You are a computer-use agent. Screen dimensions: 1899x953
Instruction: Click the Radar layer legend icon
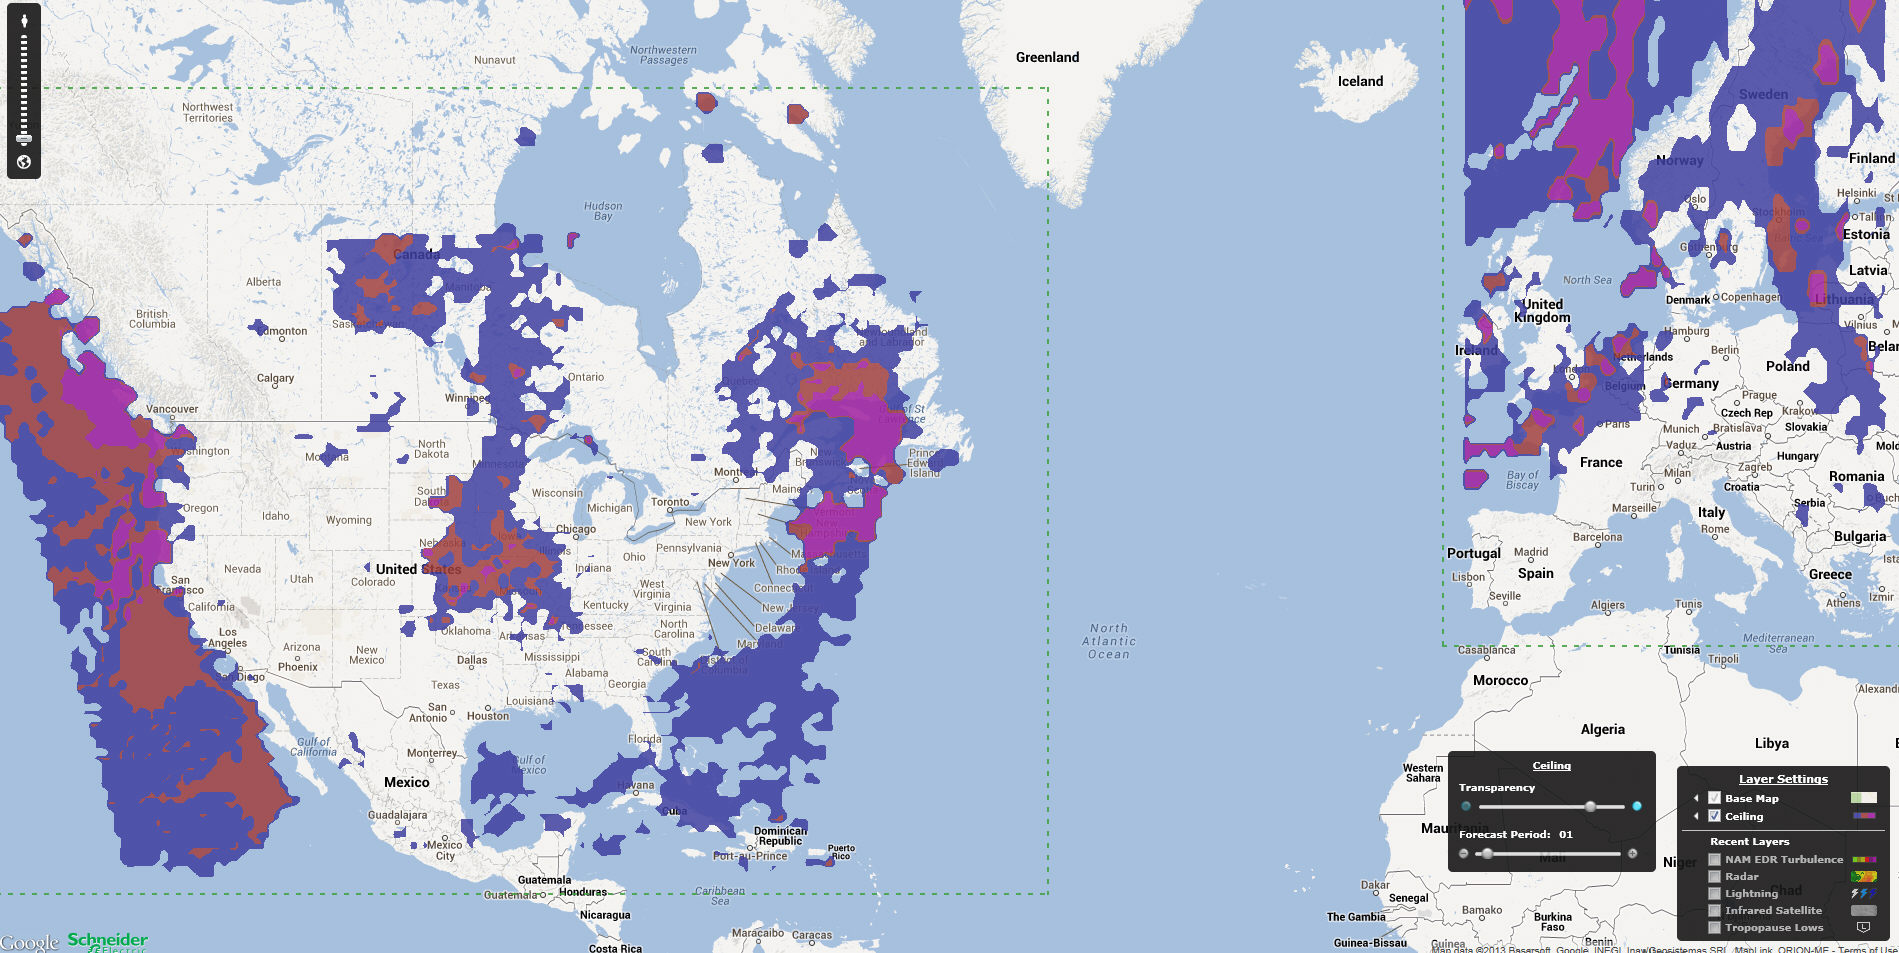click(x=1863, y=877)
